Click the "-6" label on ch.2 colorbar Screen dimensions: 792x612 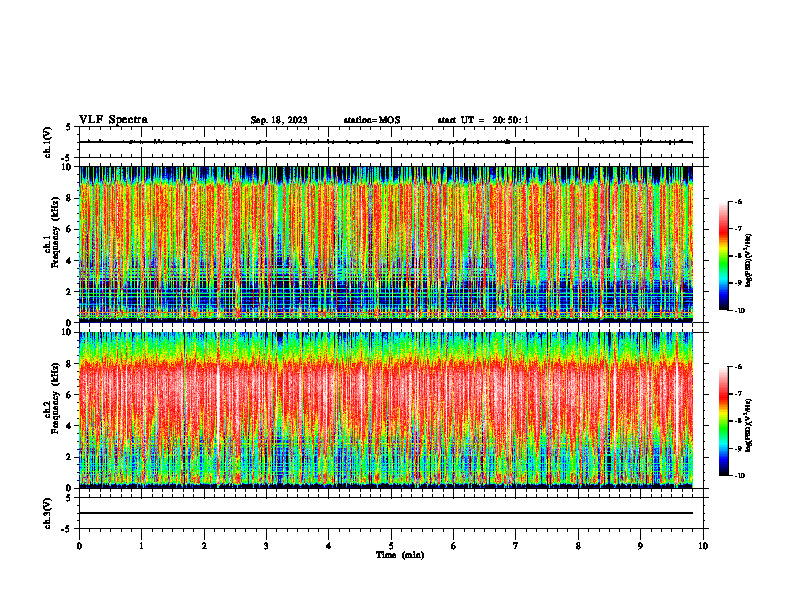[x=738, y=367]
